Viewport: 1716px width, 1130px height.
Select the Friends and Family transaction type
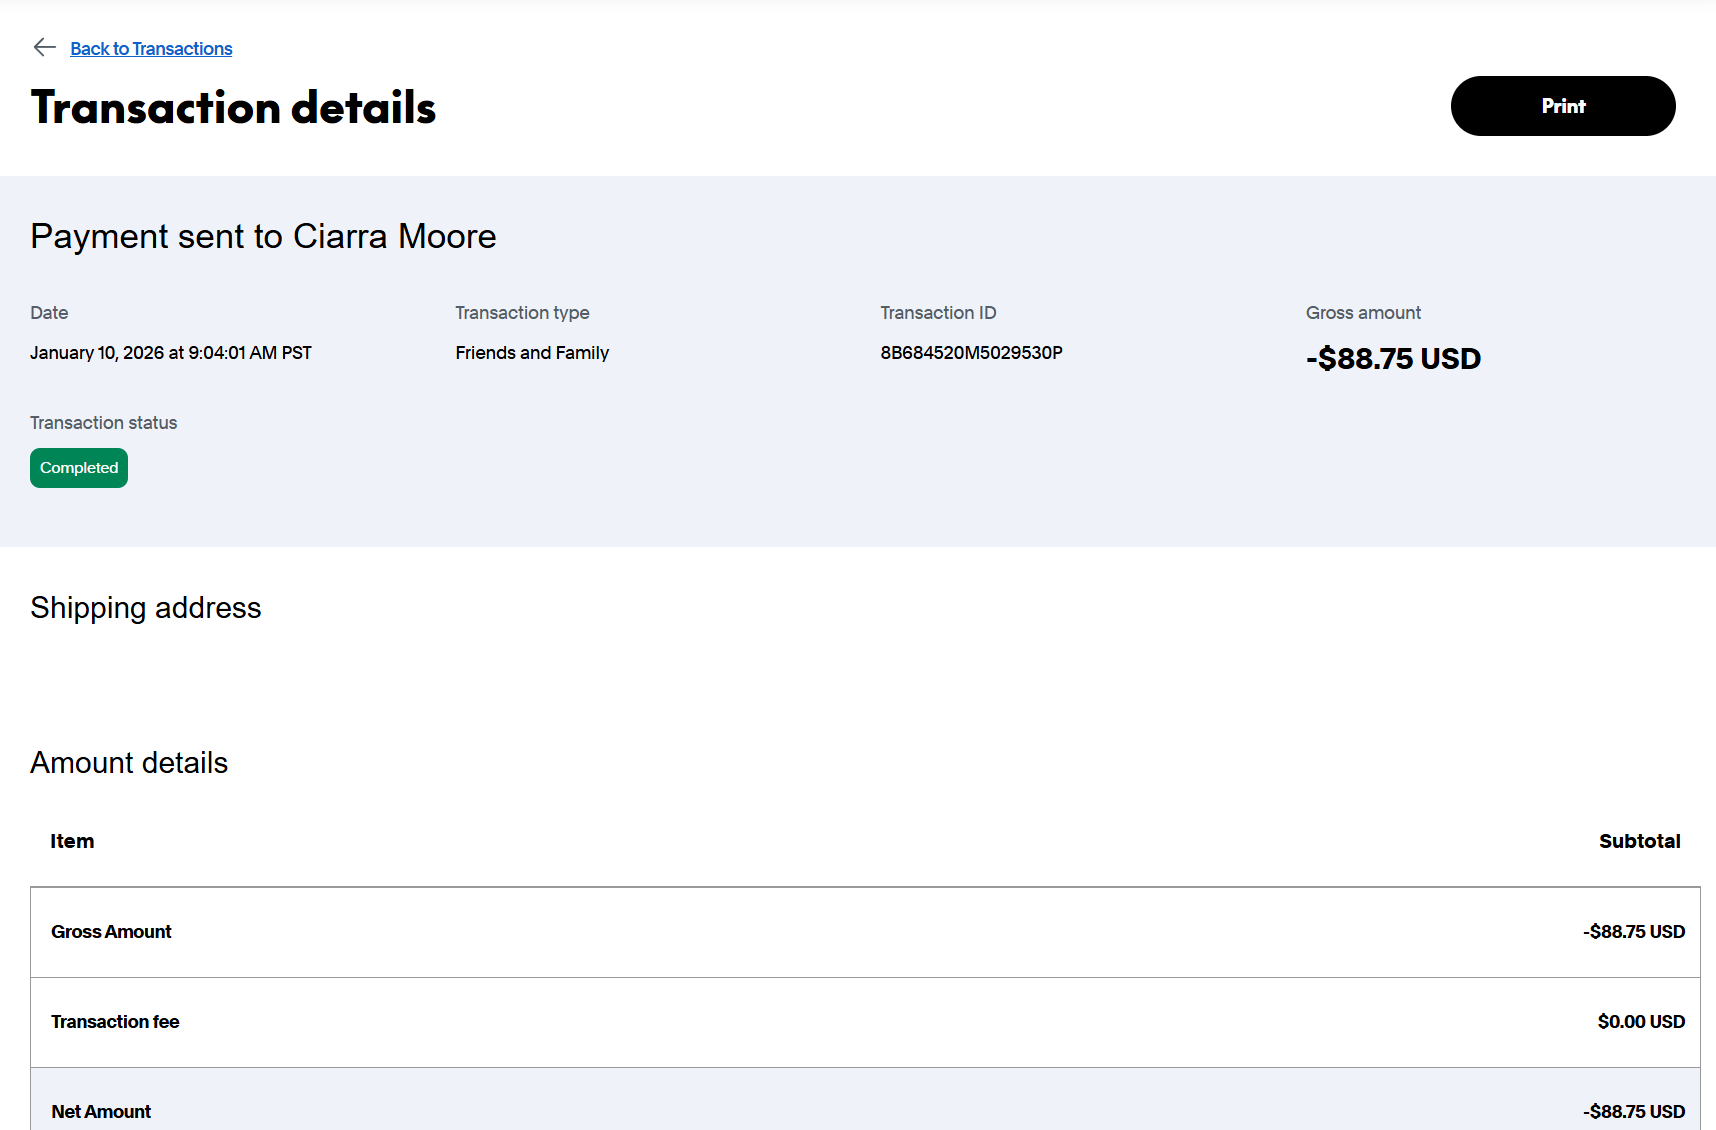tap(532, 353)
